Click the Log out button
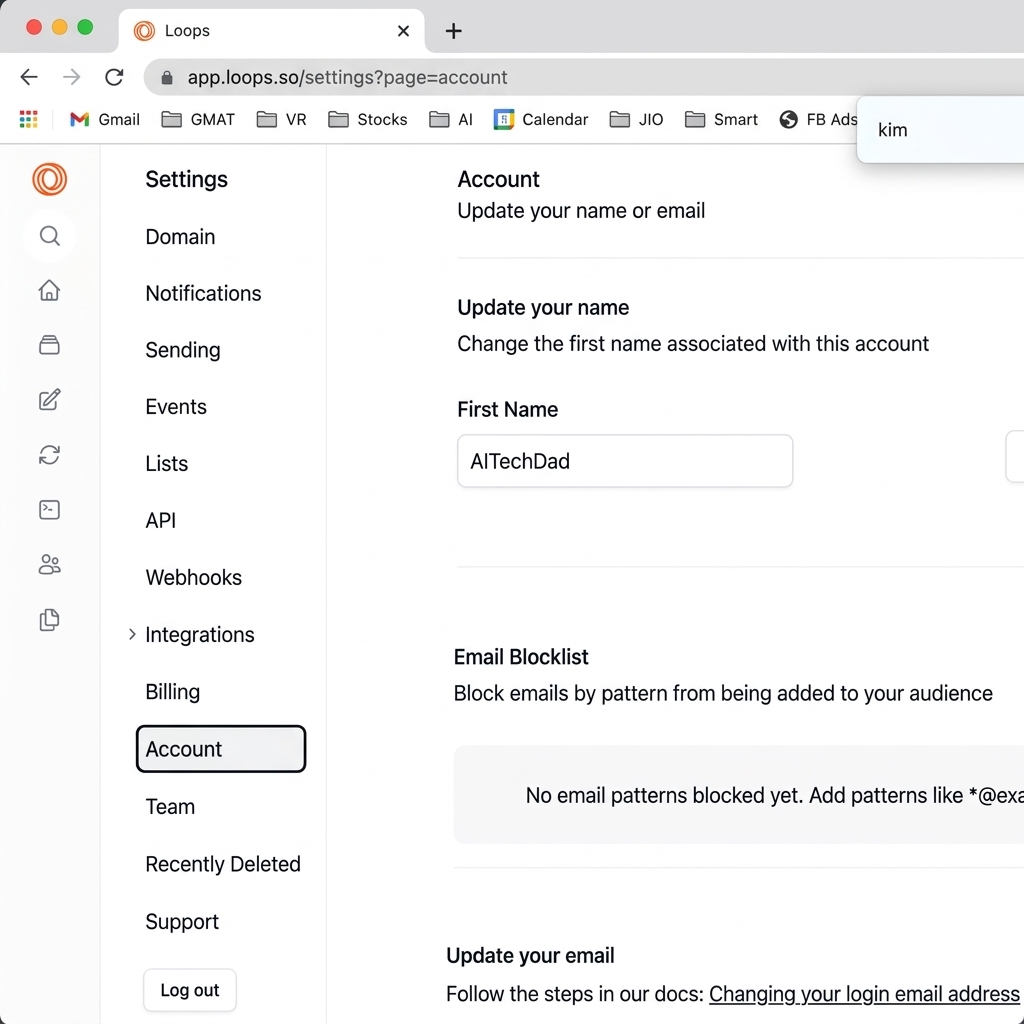 tap(189, 990)
